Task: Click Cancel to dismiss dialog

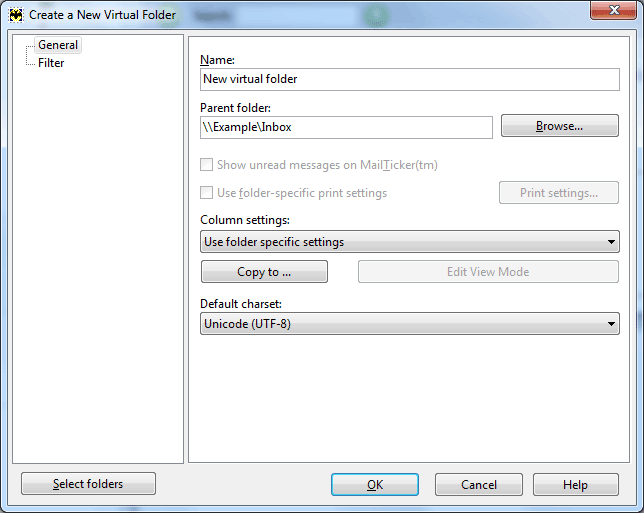Action: pyautogui.click(x=478, y=485)
